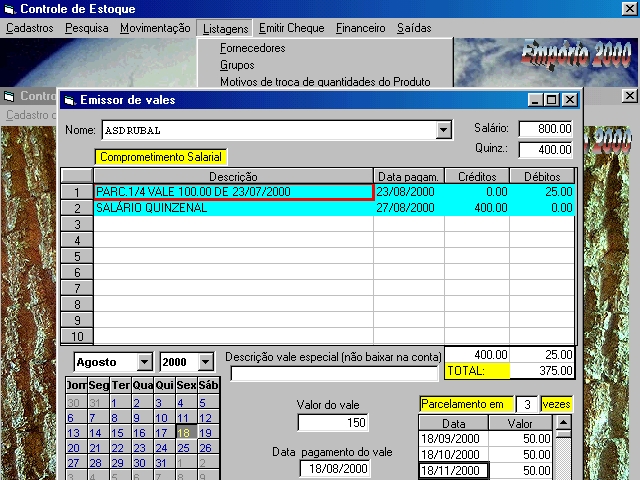Select Fornecedores in Listagens menu

click(252, 48)
